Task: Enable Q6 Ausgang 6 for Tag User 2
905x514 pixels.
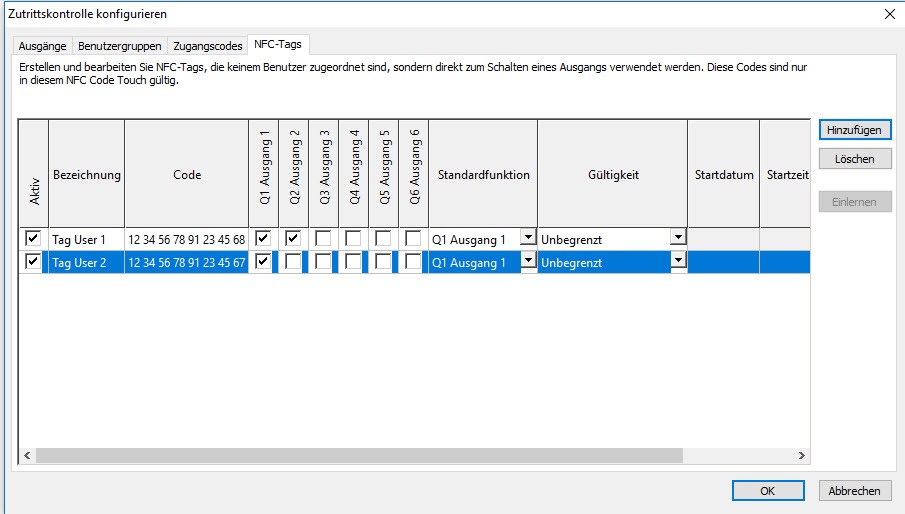Action: click(413, 261)
